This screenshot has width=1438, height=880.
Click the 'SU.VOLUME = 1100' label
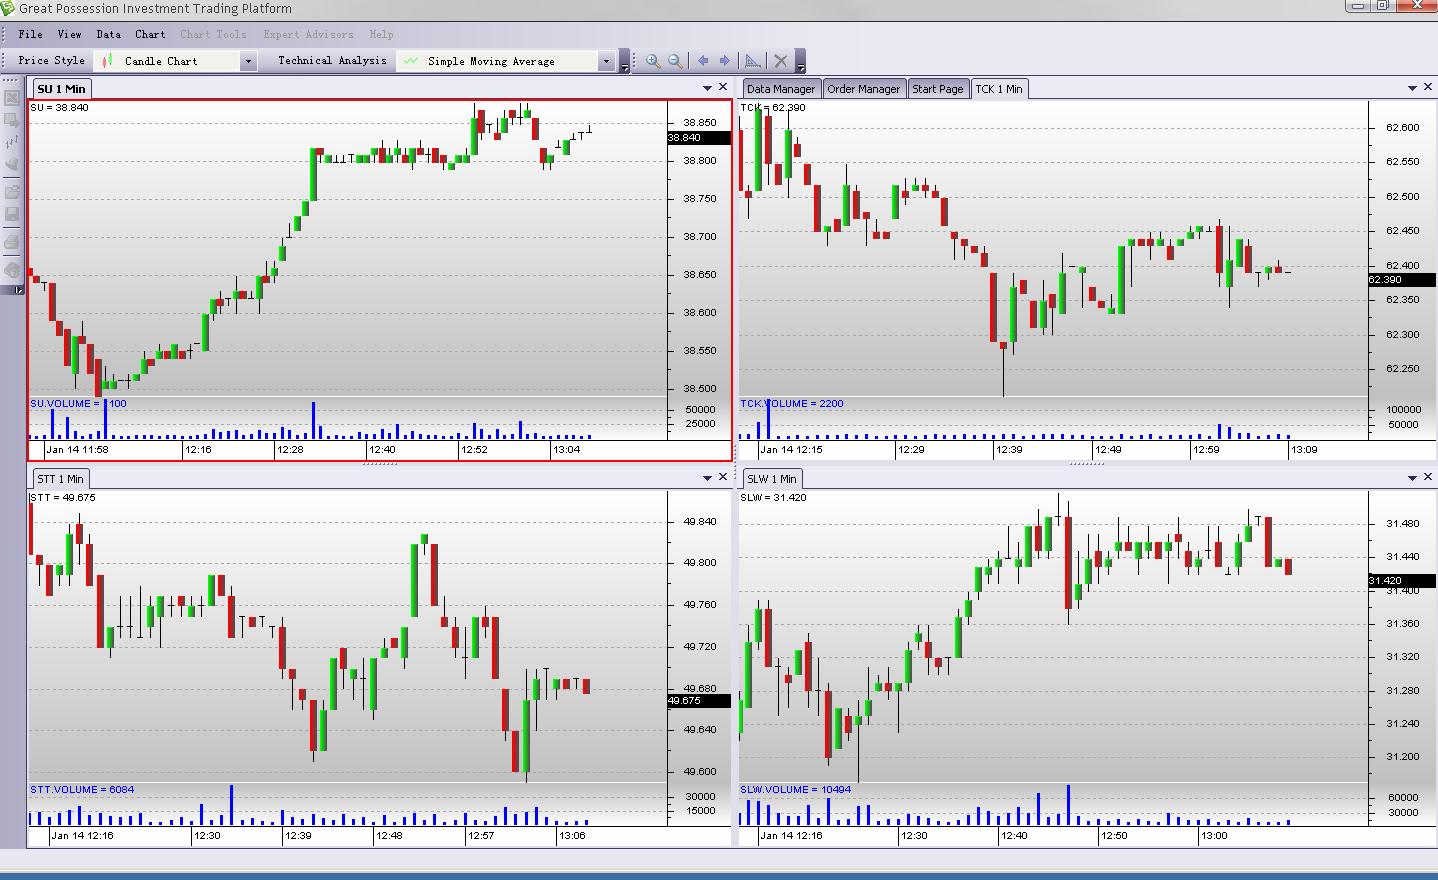click(79, 404)
